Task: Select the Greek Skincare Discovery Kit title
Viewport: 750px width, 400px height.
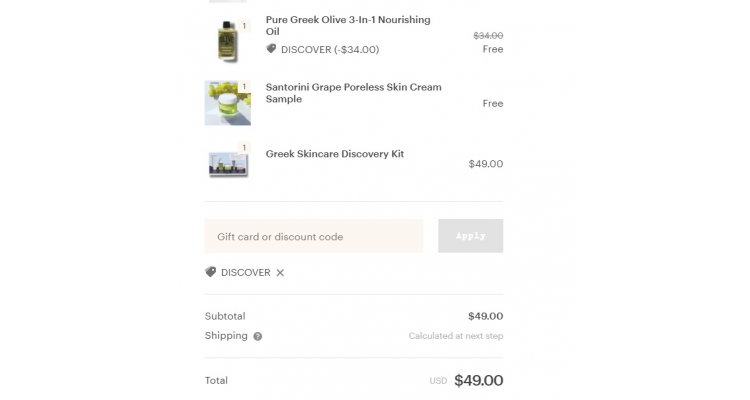Action: (x=335, y=154)
